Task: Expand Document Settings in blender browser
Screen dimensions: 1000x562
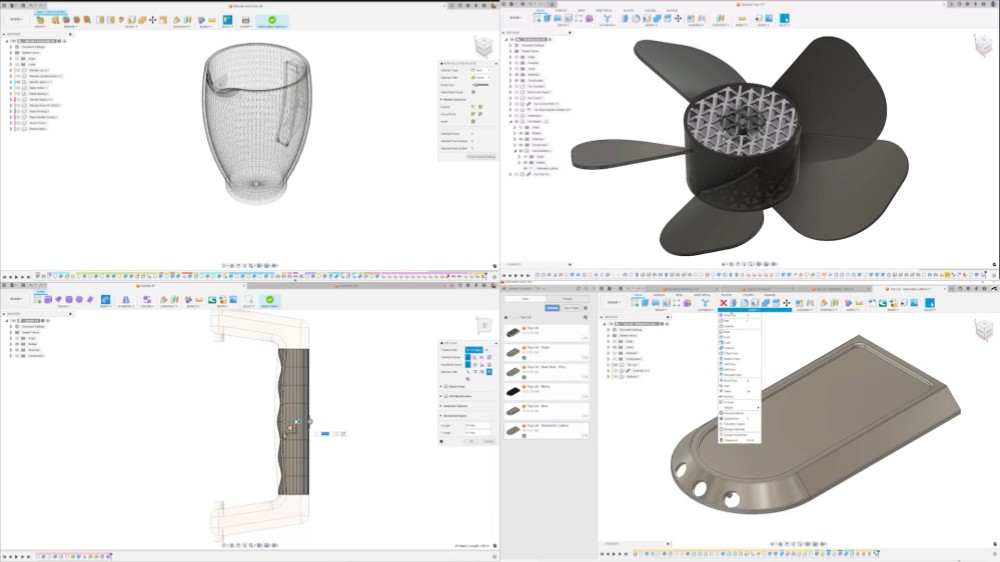Action: (10, 47)
